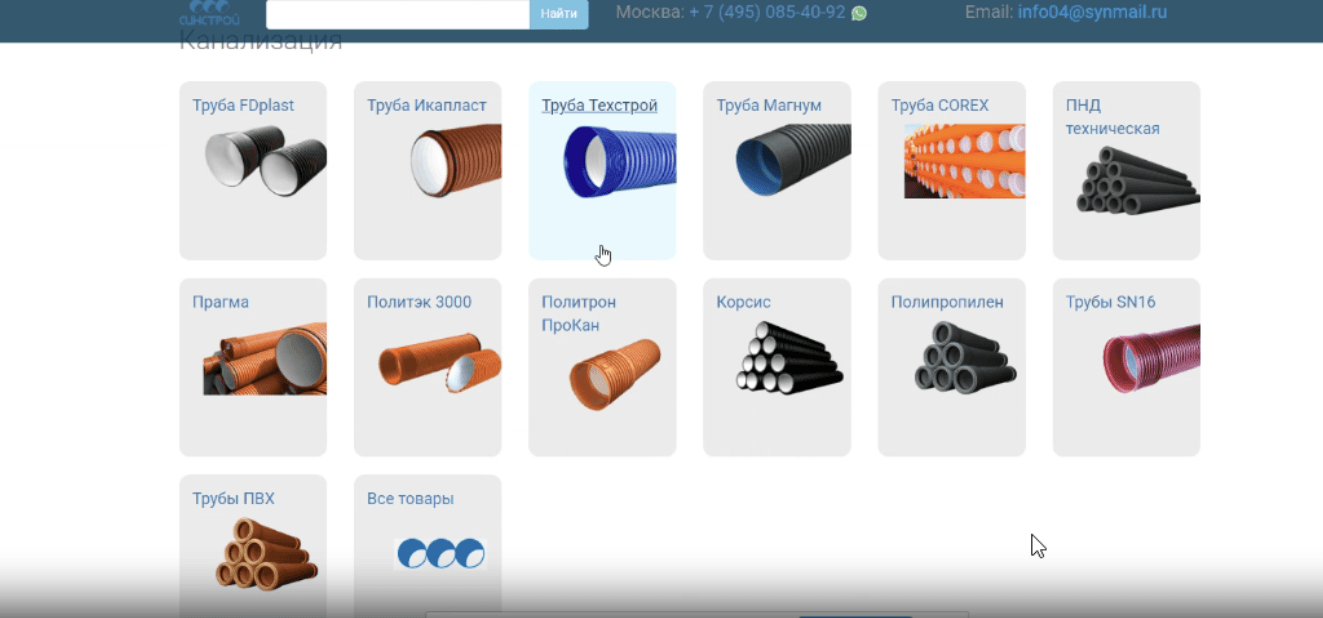Open the Политрон ПроКан link

[x=579, y=314]
